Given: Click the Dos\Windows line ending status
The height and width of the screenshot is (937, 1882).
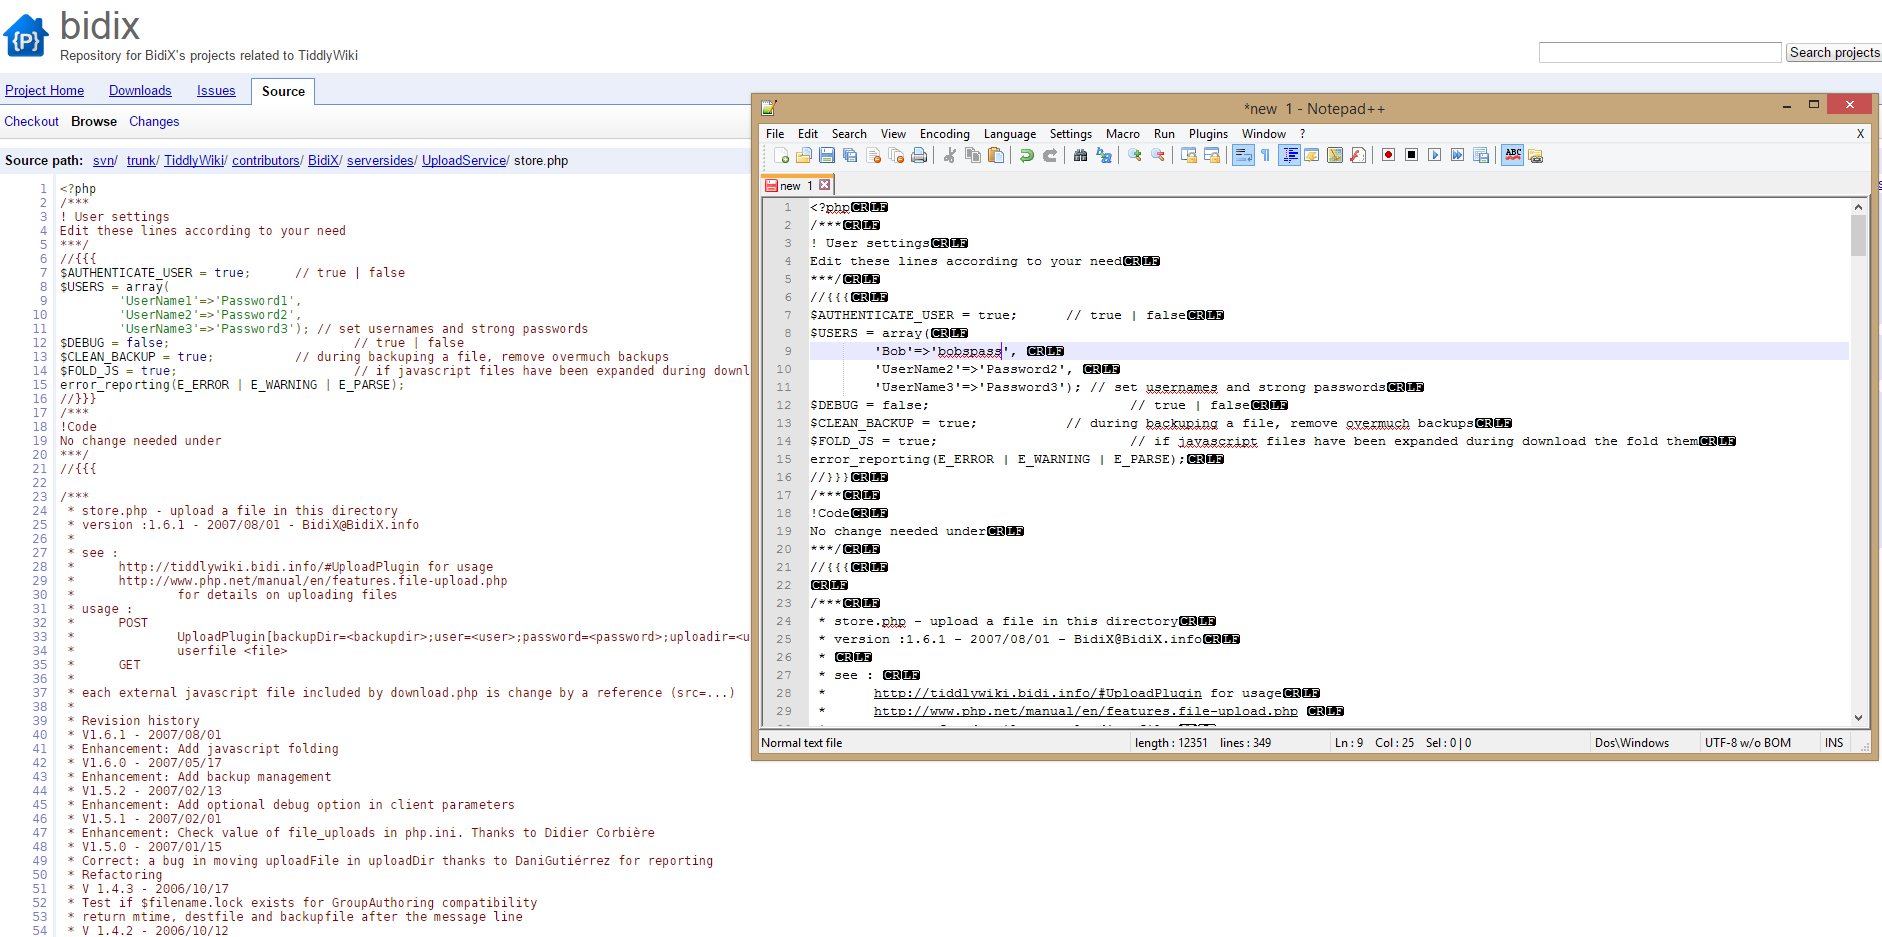Looking at the screenshot, I should [1632, 743].
